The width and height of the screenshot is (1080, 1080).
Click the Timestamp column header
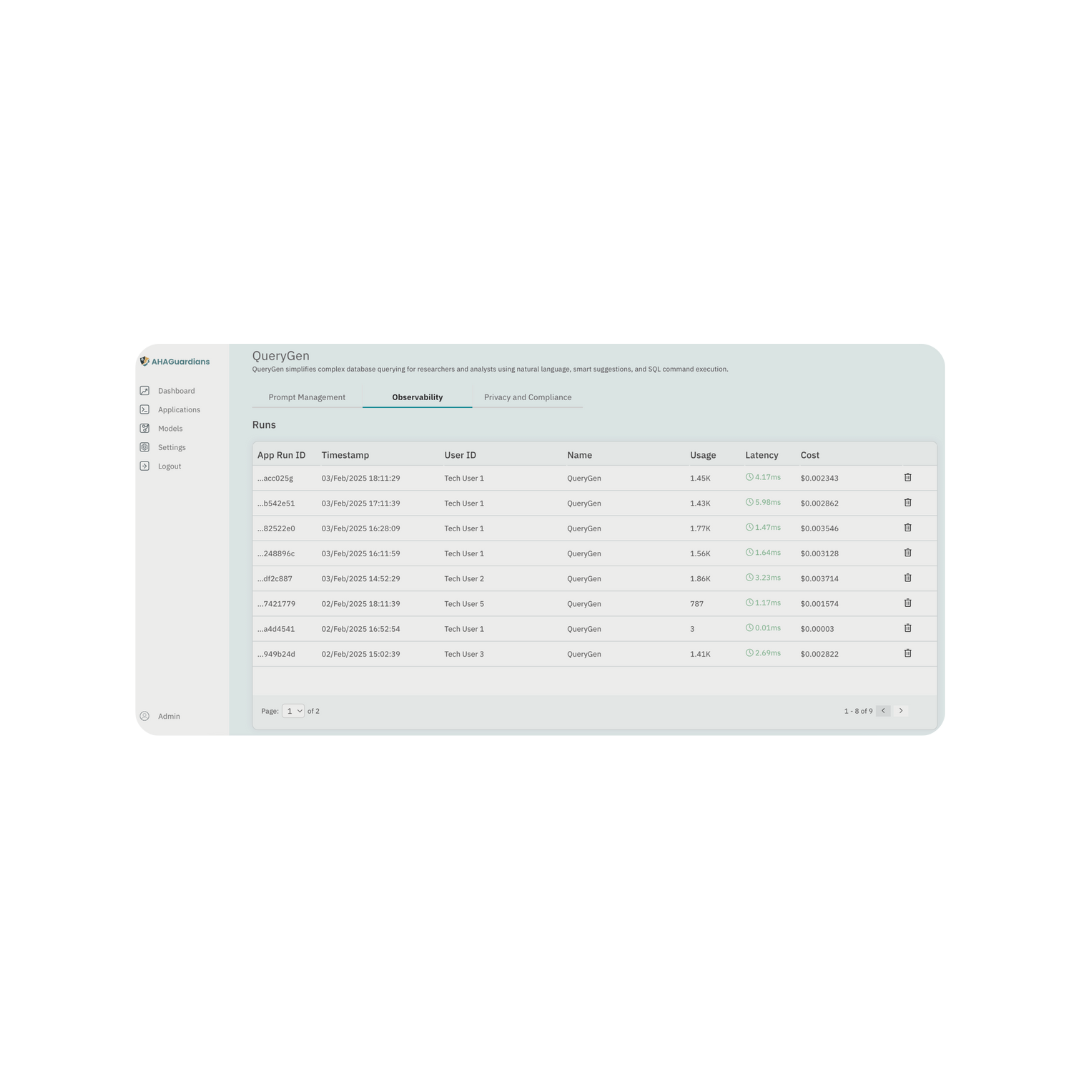point(345,455)
